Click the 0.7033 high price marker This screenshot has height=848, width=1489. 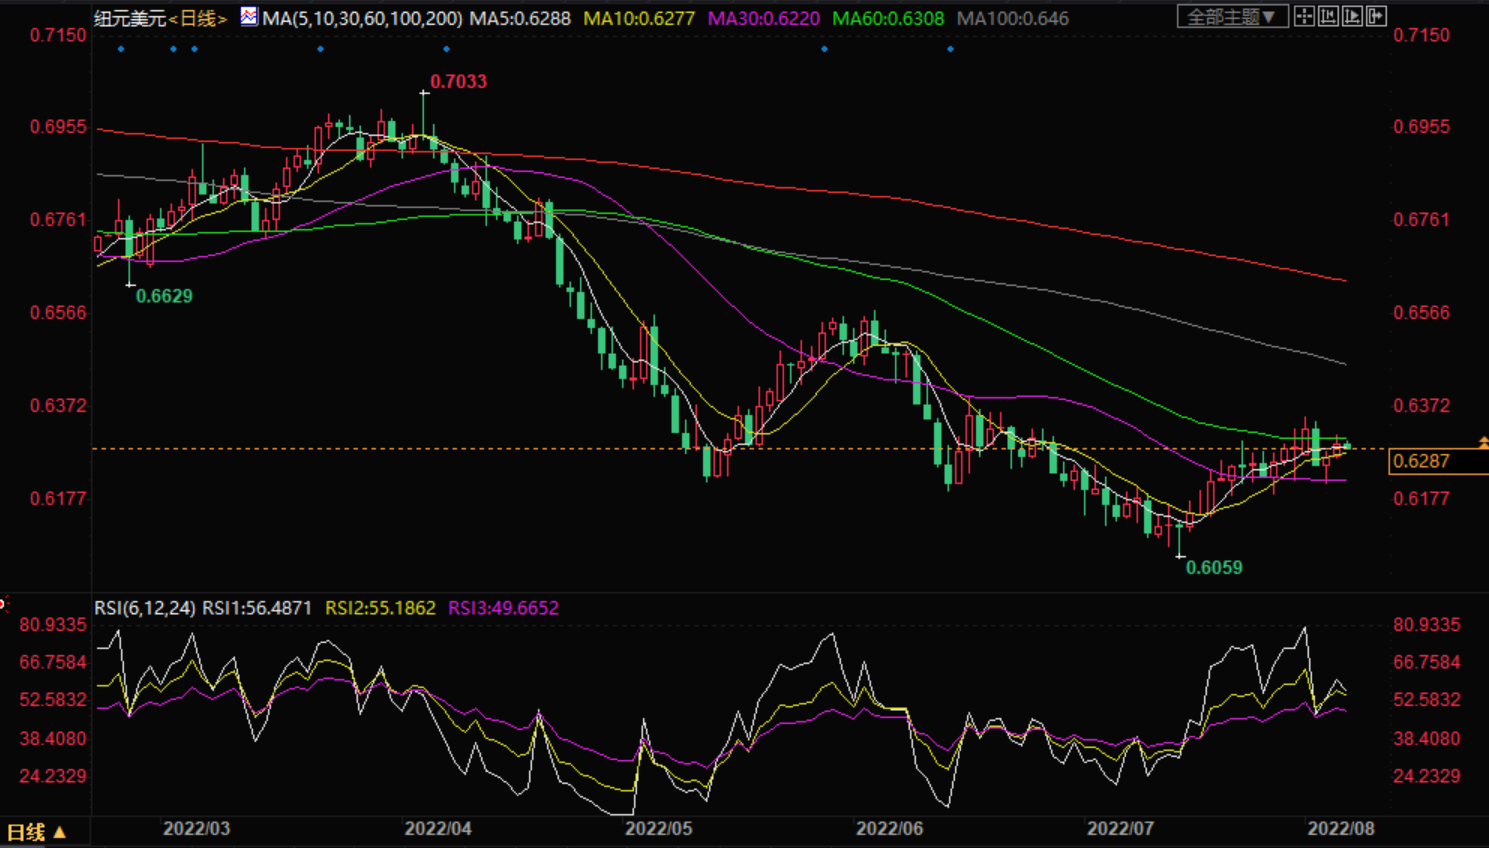[458, 82]
